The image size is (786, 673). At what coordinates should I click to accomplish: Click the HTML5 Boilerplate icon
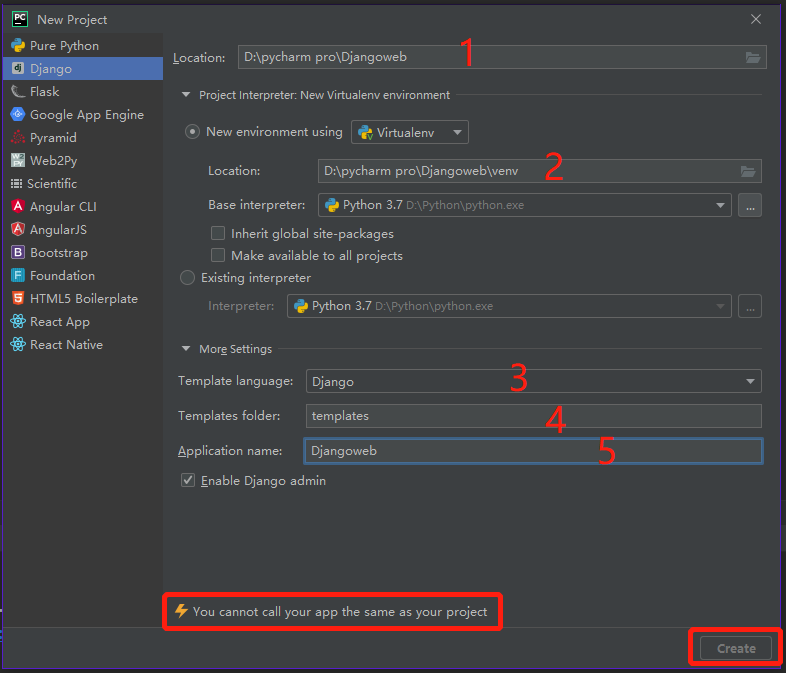(18, 298)
